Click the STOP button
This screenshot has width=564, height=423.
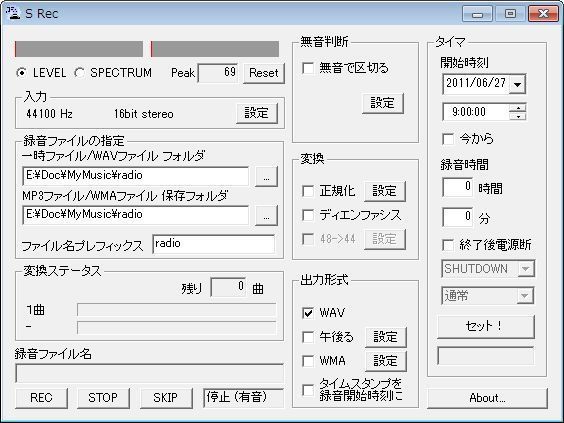(103, 398)
